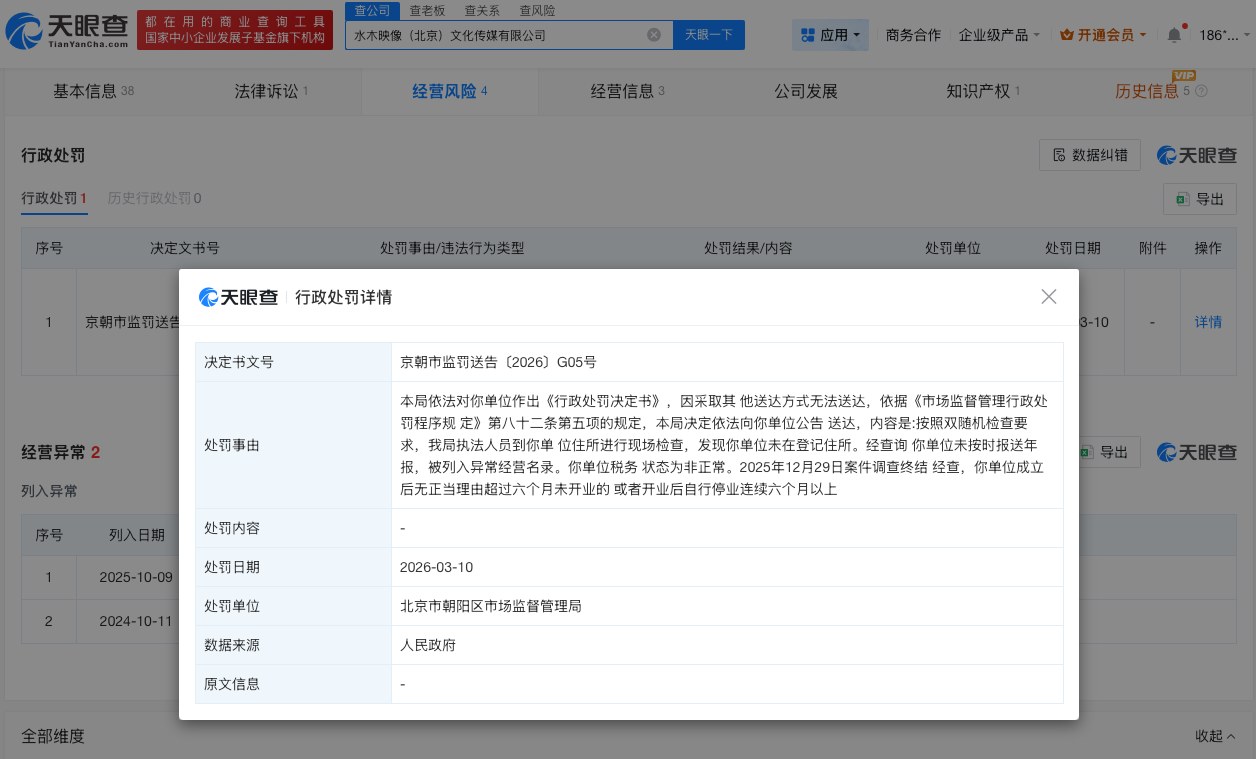The width and height of the screenshot is (1256, 759).
Task: Click the Excel export icon beside 导出
Action: [x=1182, y=199]
